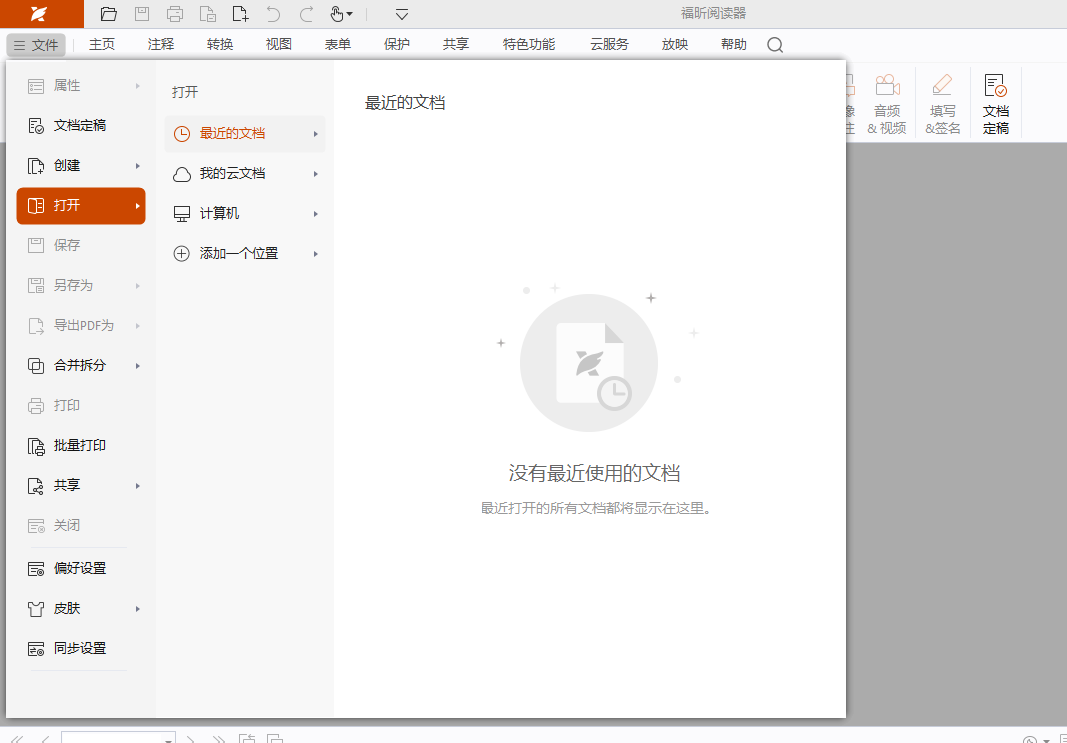
Task: Click the open folder icon in quick access toolbar
Action: tap(109, 14)
